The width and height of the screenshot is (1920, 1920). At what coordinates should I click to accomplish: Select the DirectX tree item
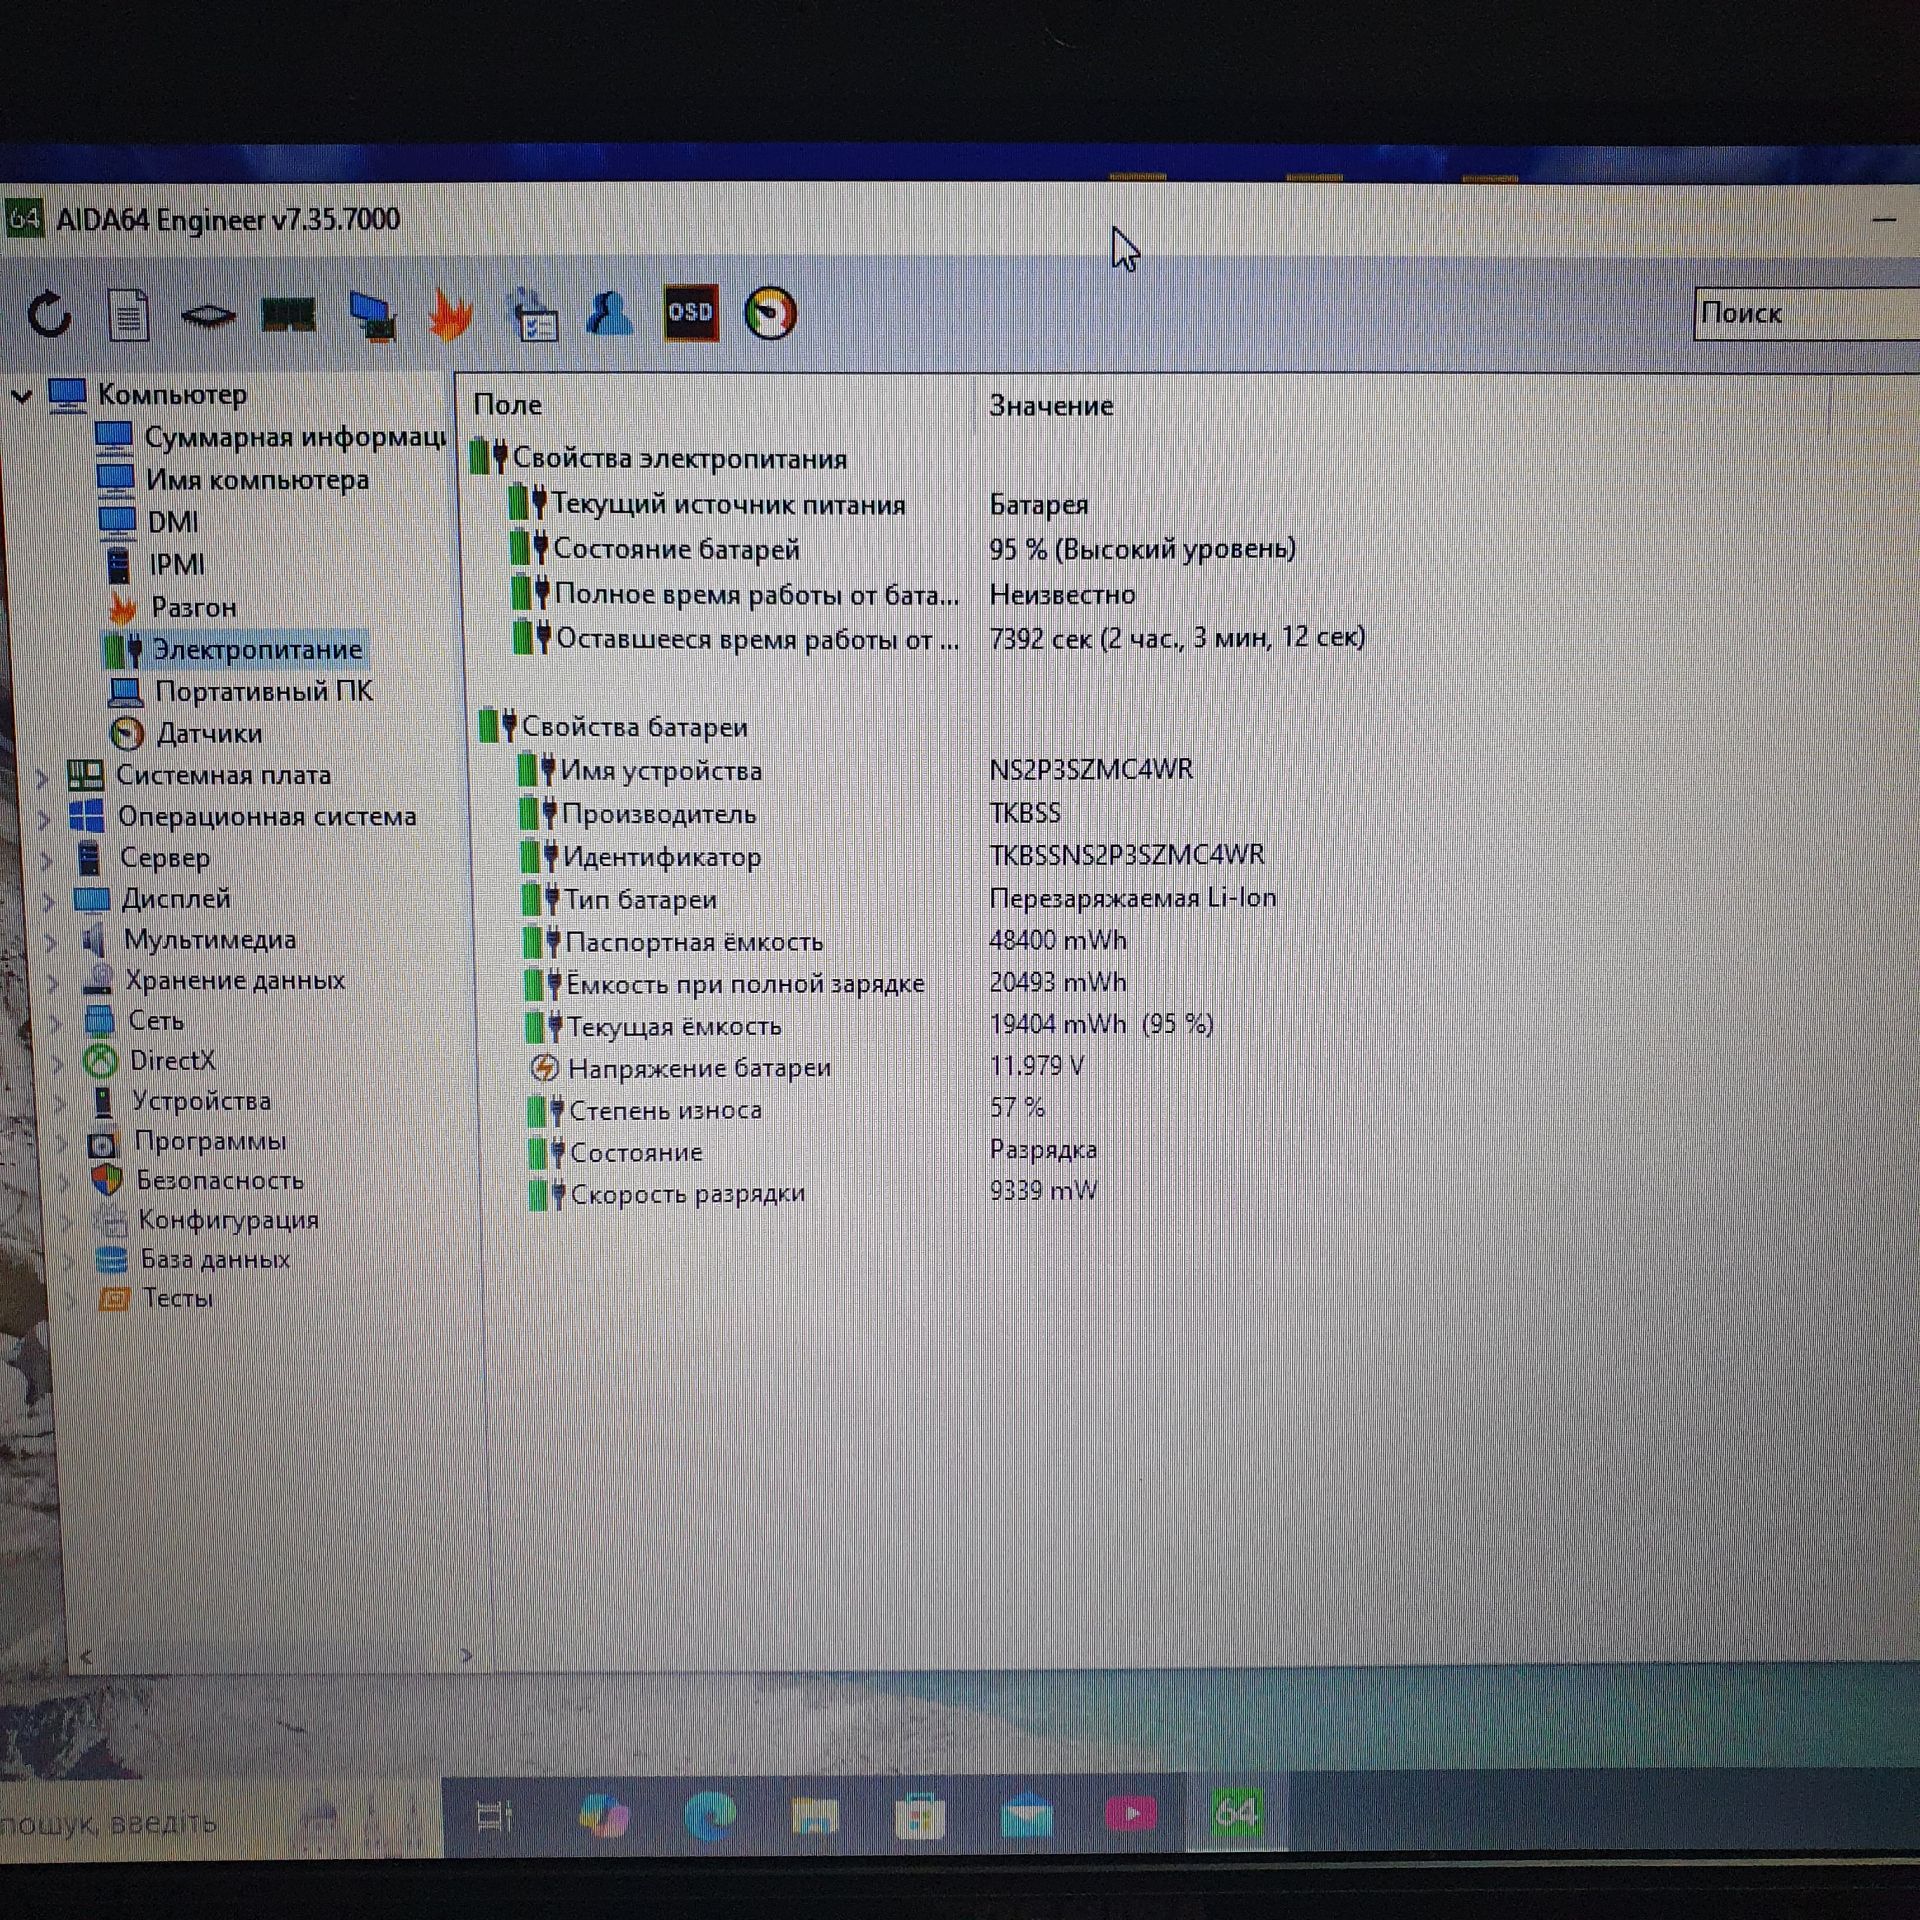172,1061
